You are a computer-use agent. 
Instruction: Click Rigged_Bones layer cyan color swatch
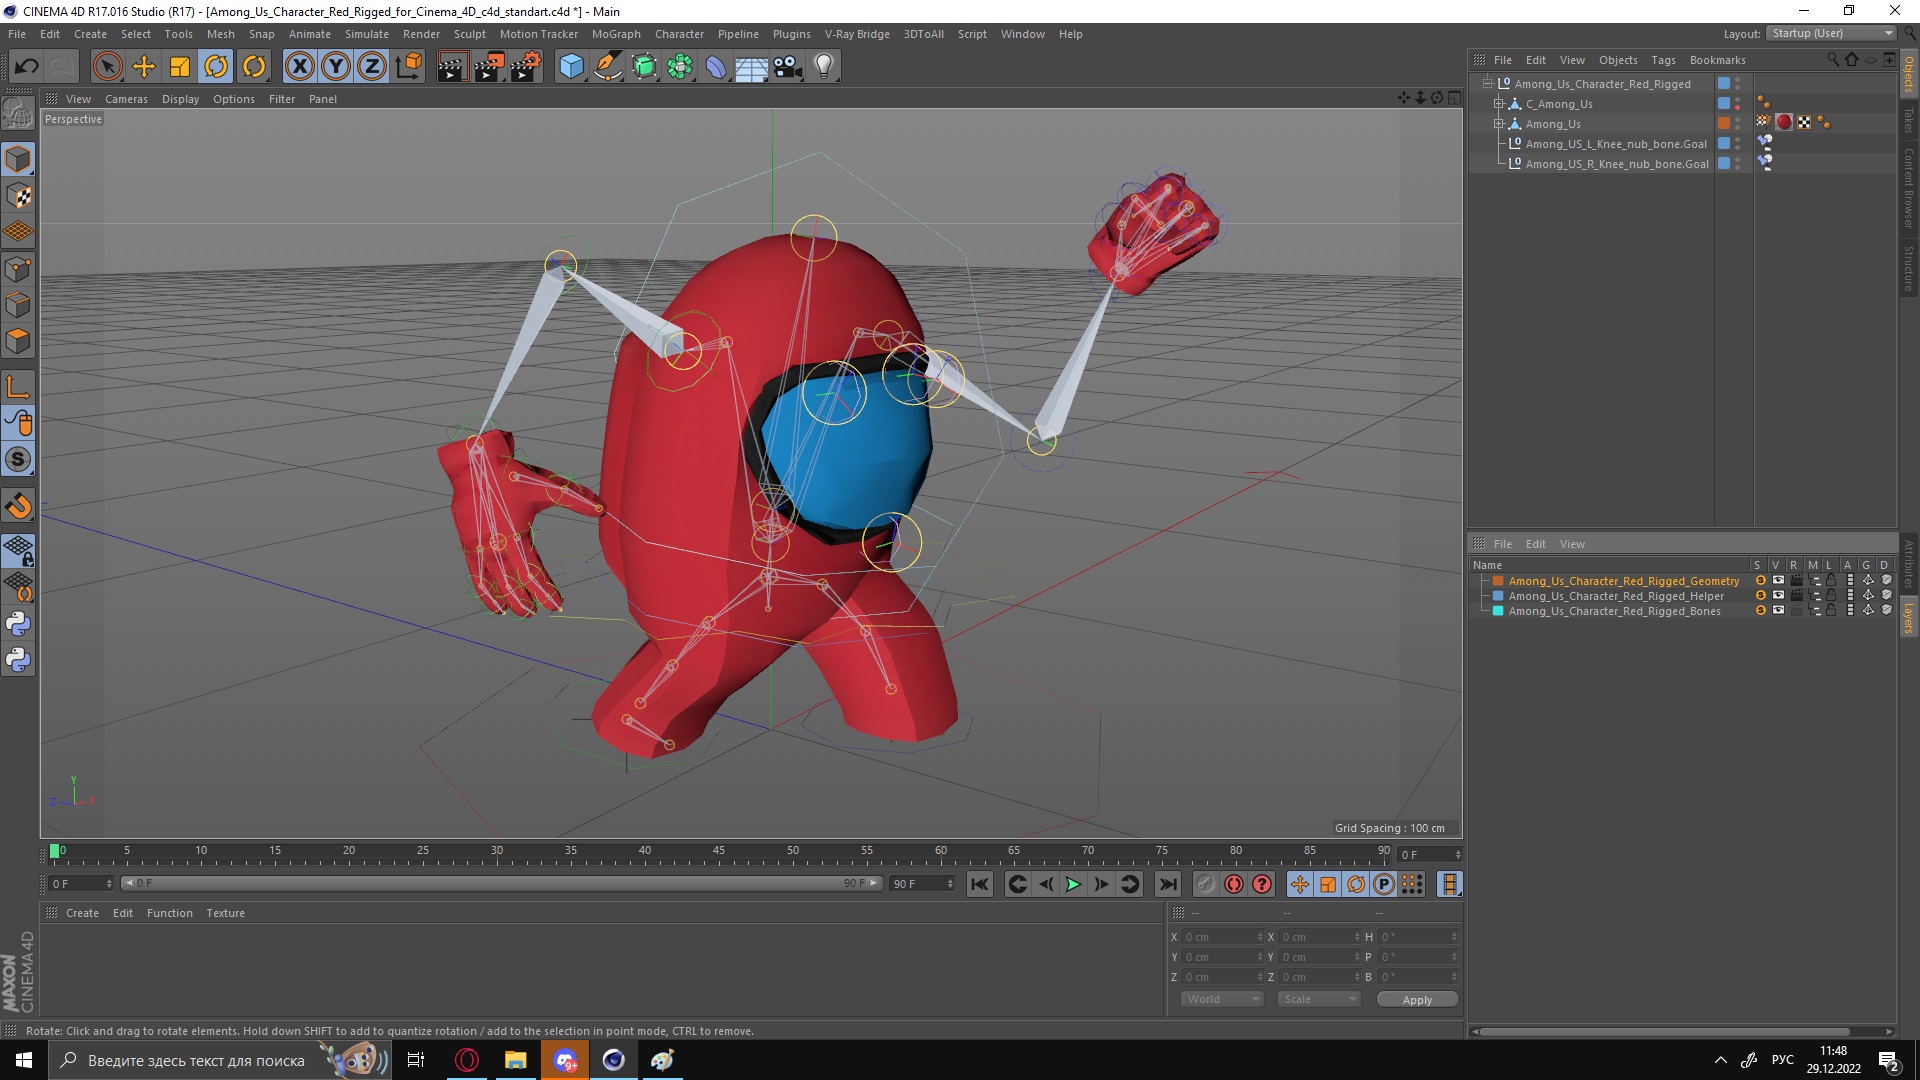(x=1498, y=610)
